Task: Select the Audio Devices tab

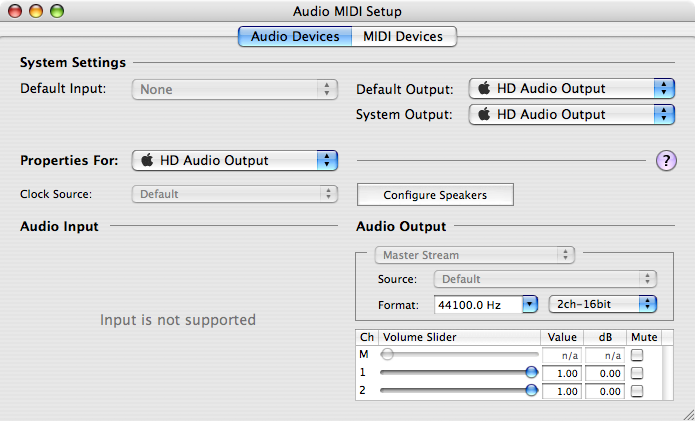Action: 296,37
